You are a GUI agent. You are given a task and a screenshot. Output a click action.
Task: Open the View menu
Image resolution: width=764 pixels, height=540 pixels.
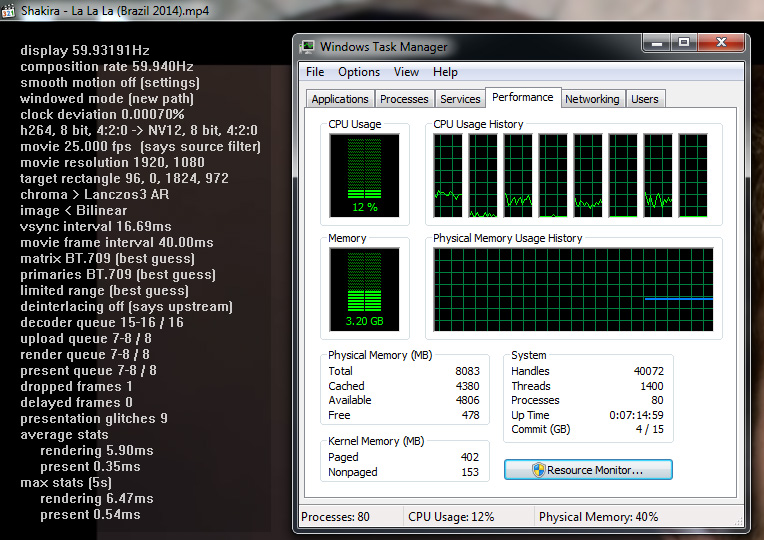point(406,72)
